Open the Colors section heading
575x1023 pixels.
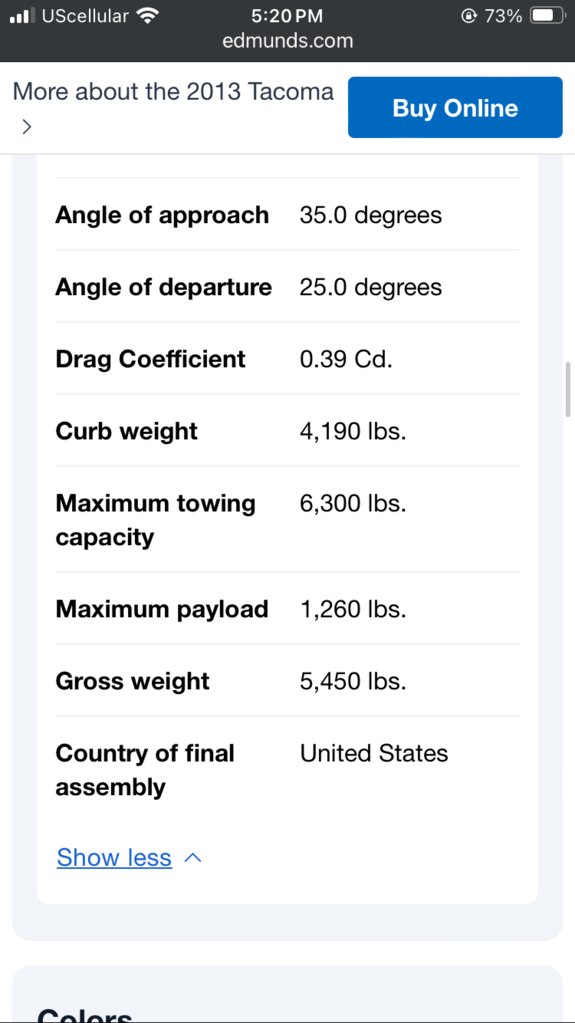click(85, 1015)
